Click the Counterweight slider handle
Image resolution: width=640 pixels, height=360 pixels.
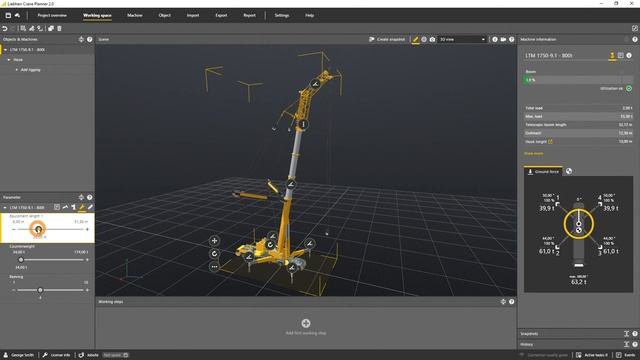pyautogui.click(x=21, y=260)
